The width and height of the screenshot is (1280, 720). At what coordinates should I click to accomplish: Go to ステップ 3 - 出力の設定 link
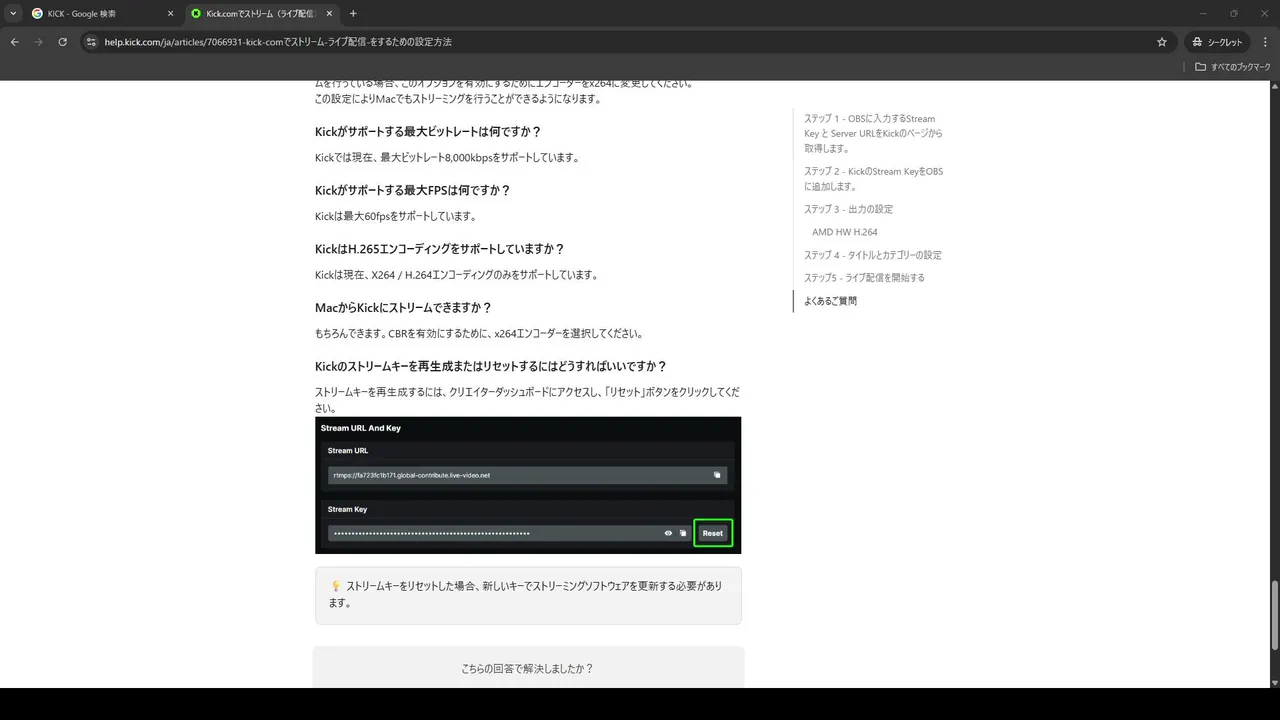coord(848,209)
